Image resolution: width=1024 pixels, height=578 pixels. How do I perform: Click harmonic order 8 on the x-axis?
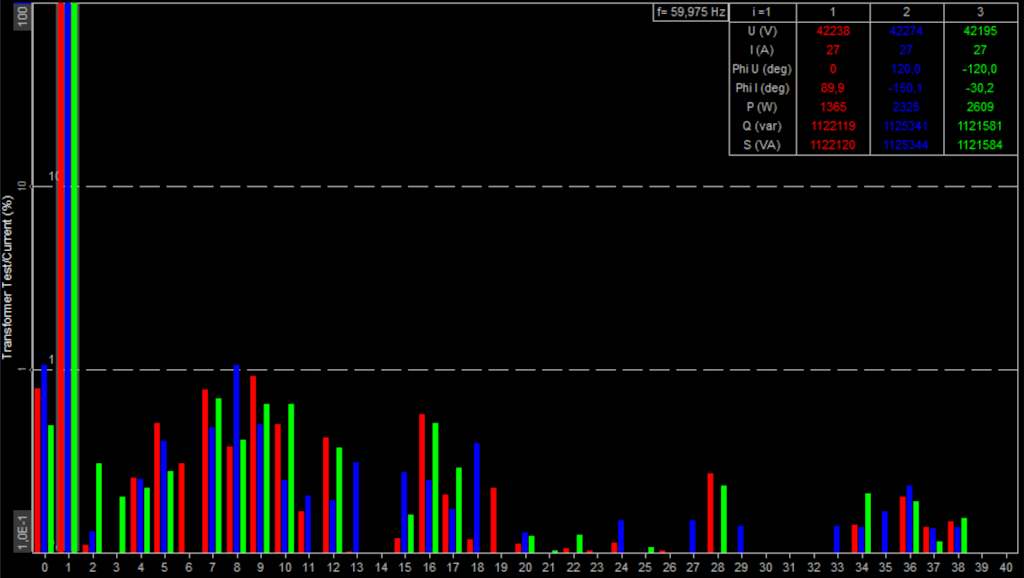click(x=236, y=568)
